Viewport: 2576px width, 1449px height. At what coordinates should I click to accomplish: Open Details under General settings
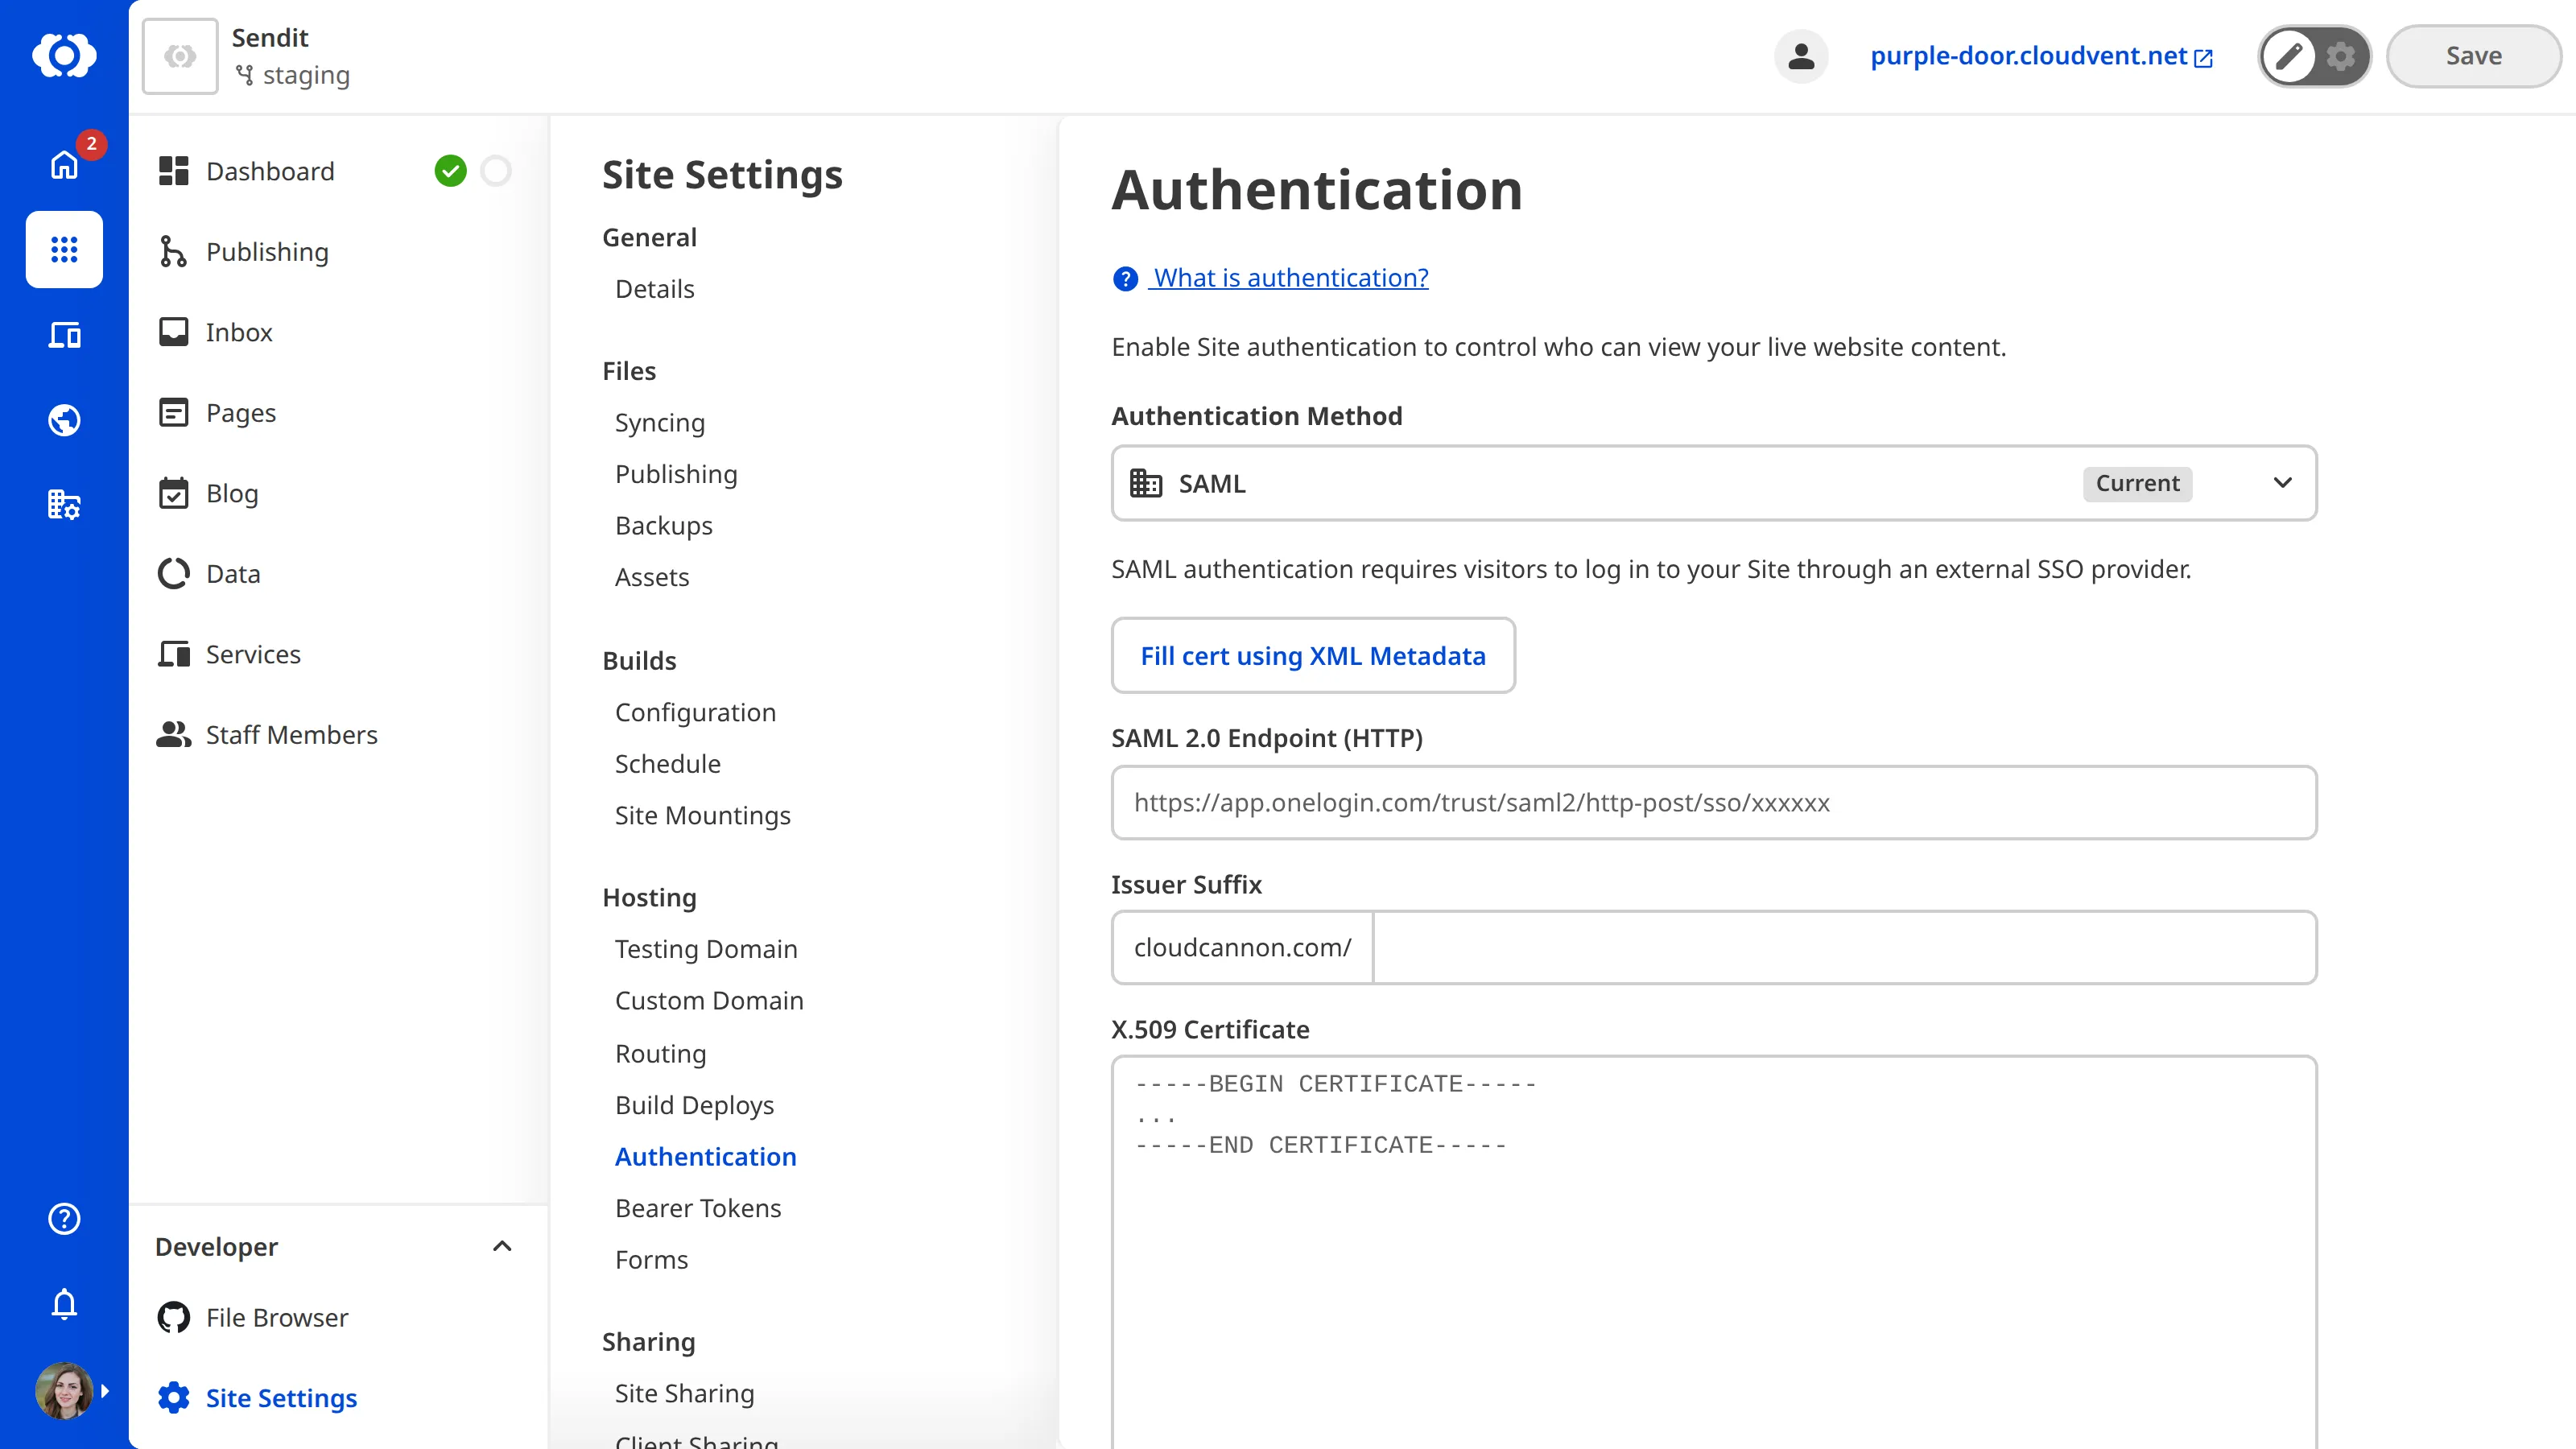click(x=655, y=289)
